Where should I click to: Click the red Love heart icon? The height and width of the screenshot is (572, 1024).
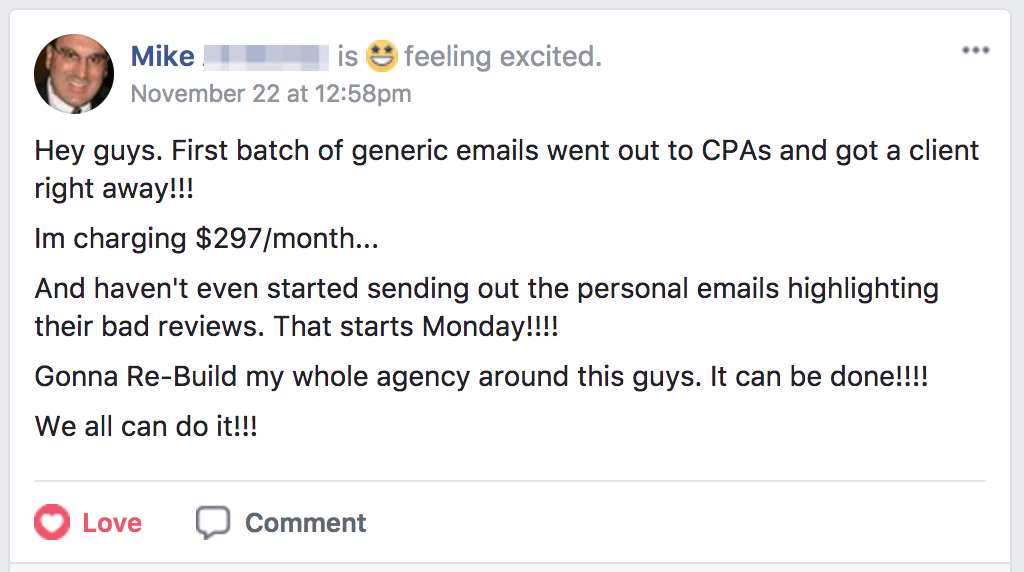pos(52,522)
